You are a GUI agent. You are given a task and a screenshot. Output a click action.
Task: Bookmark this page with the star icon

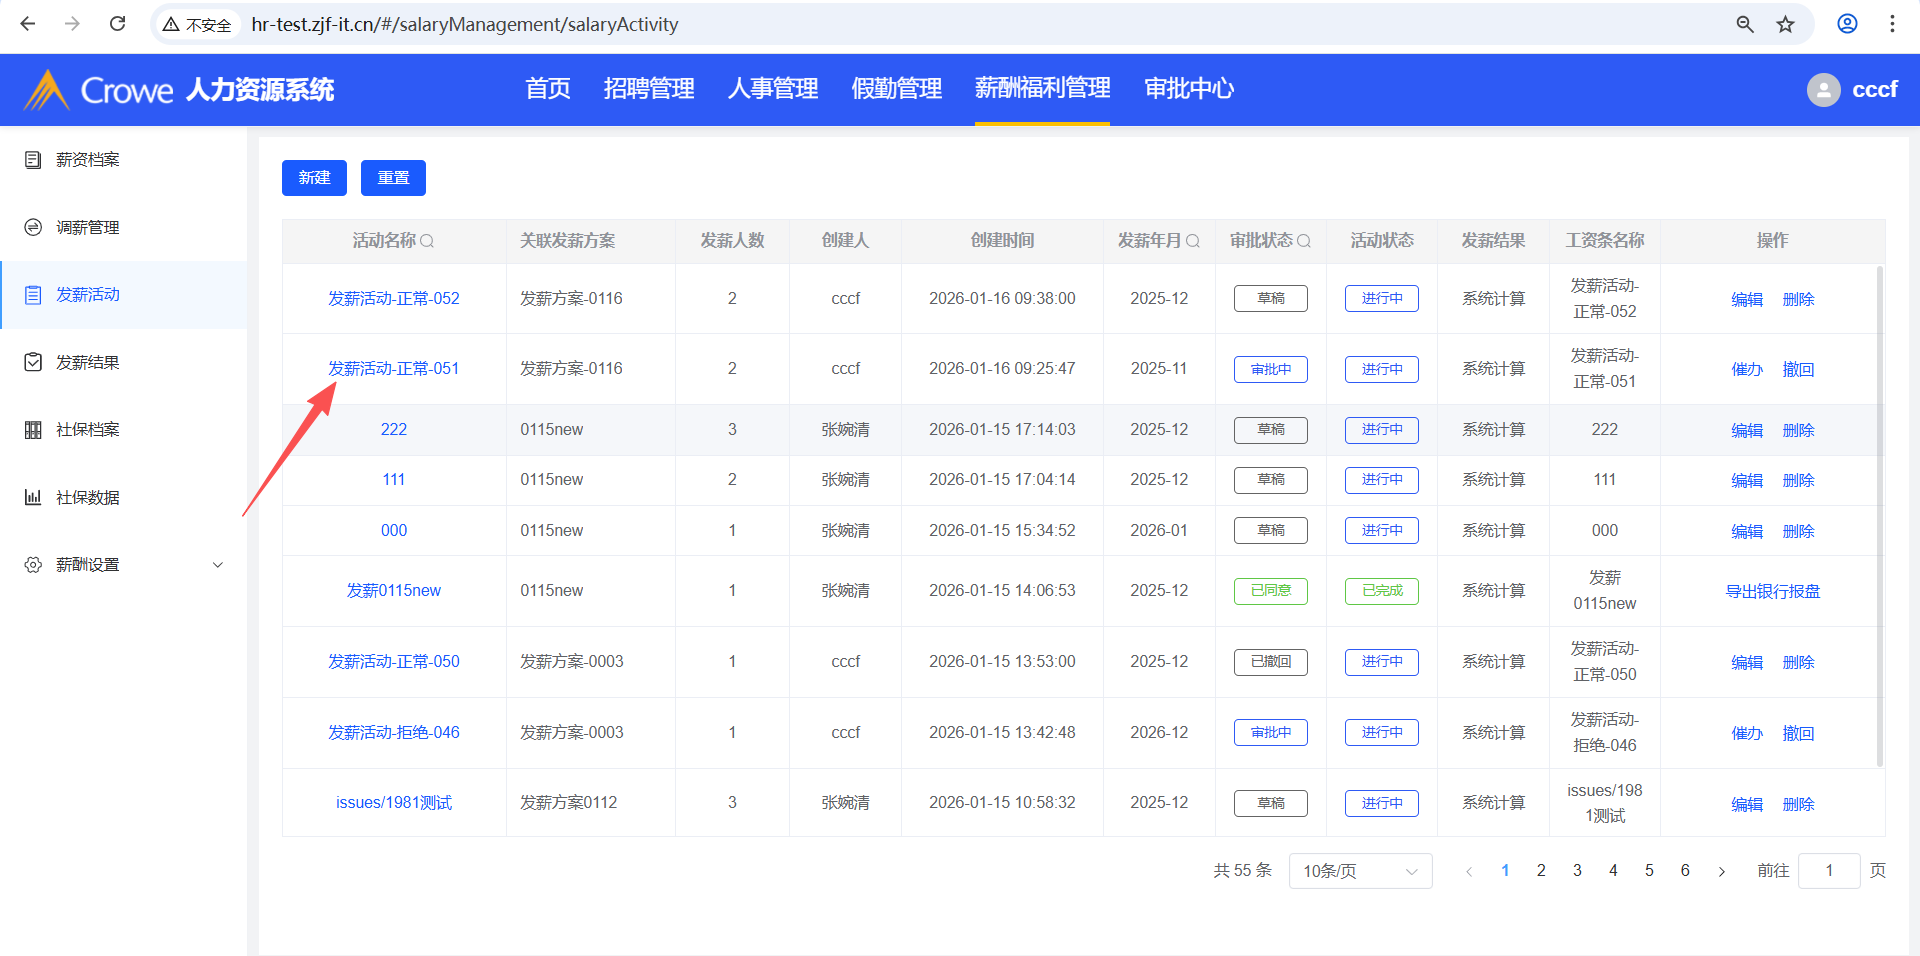click(1785, 24)
